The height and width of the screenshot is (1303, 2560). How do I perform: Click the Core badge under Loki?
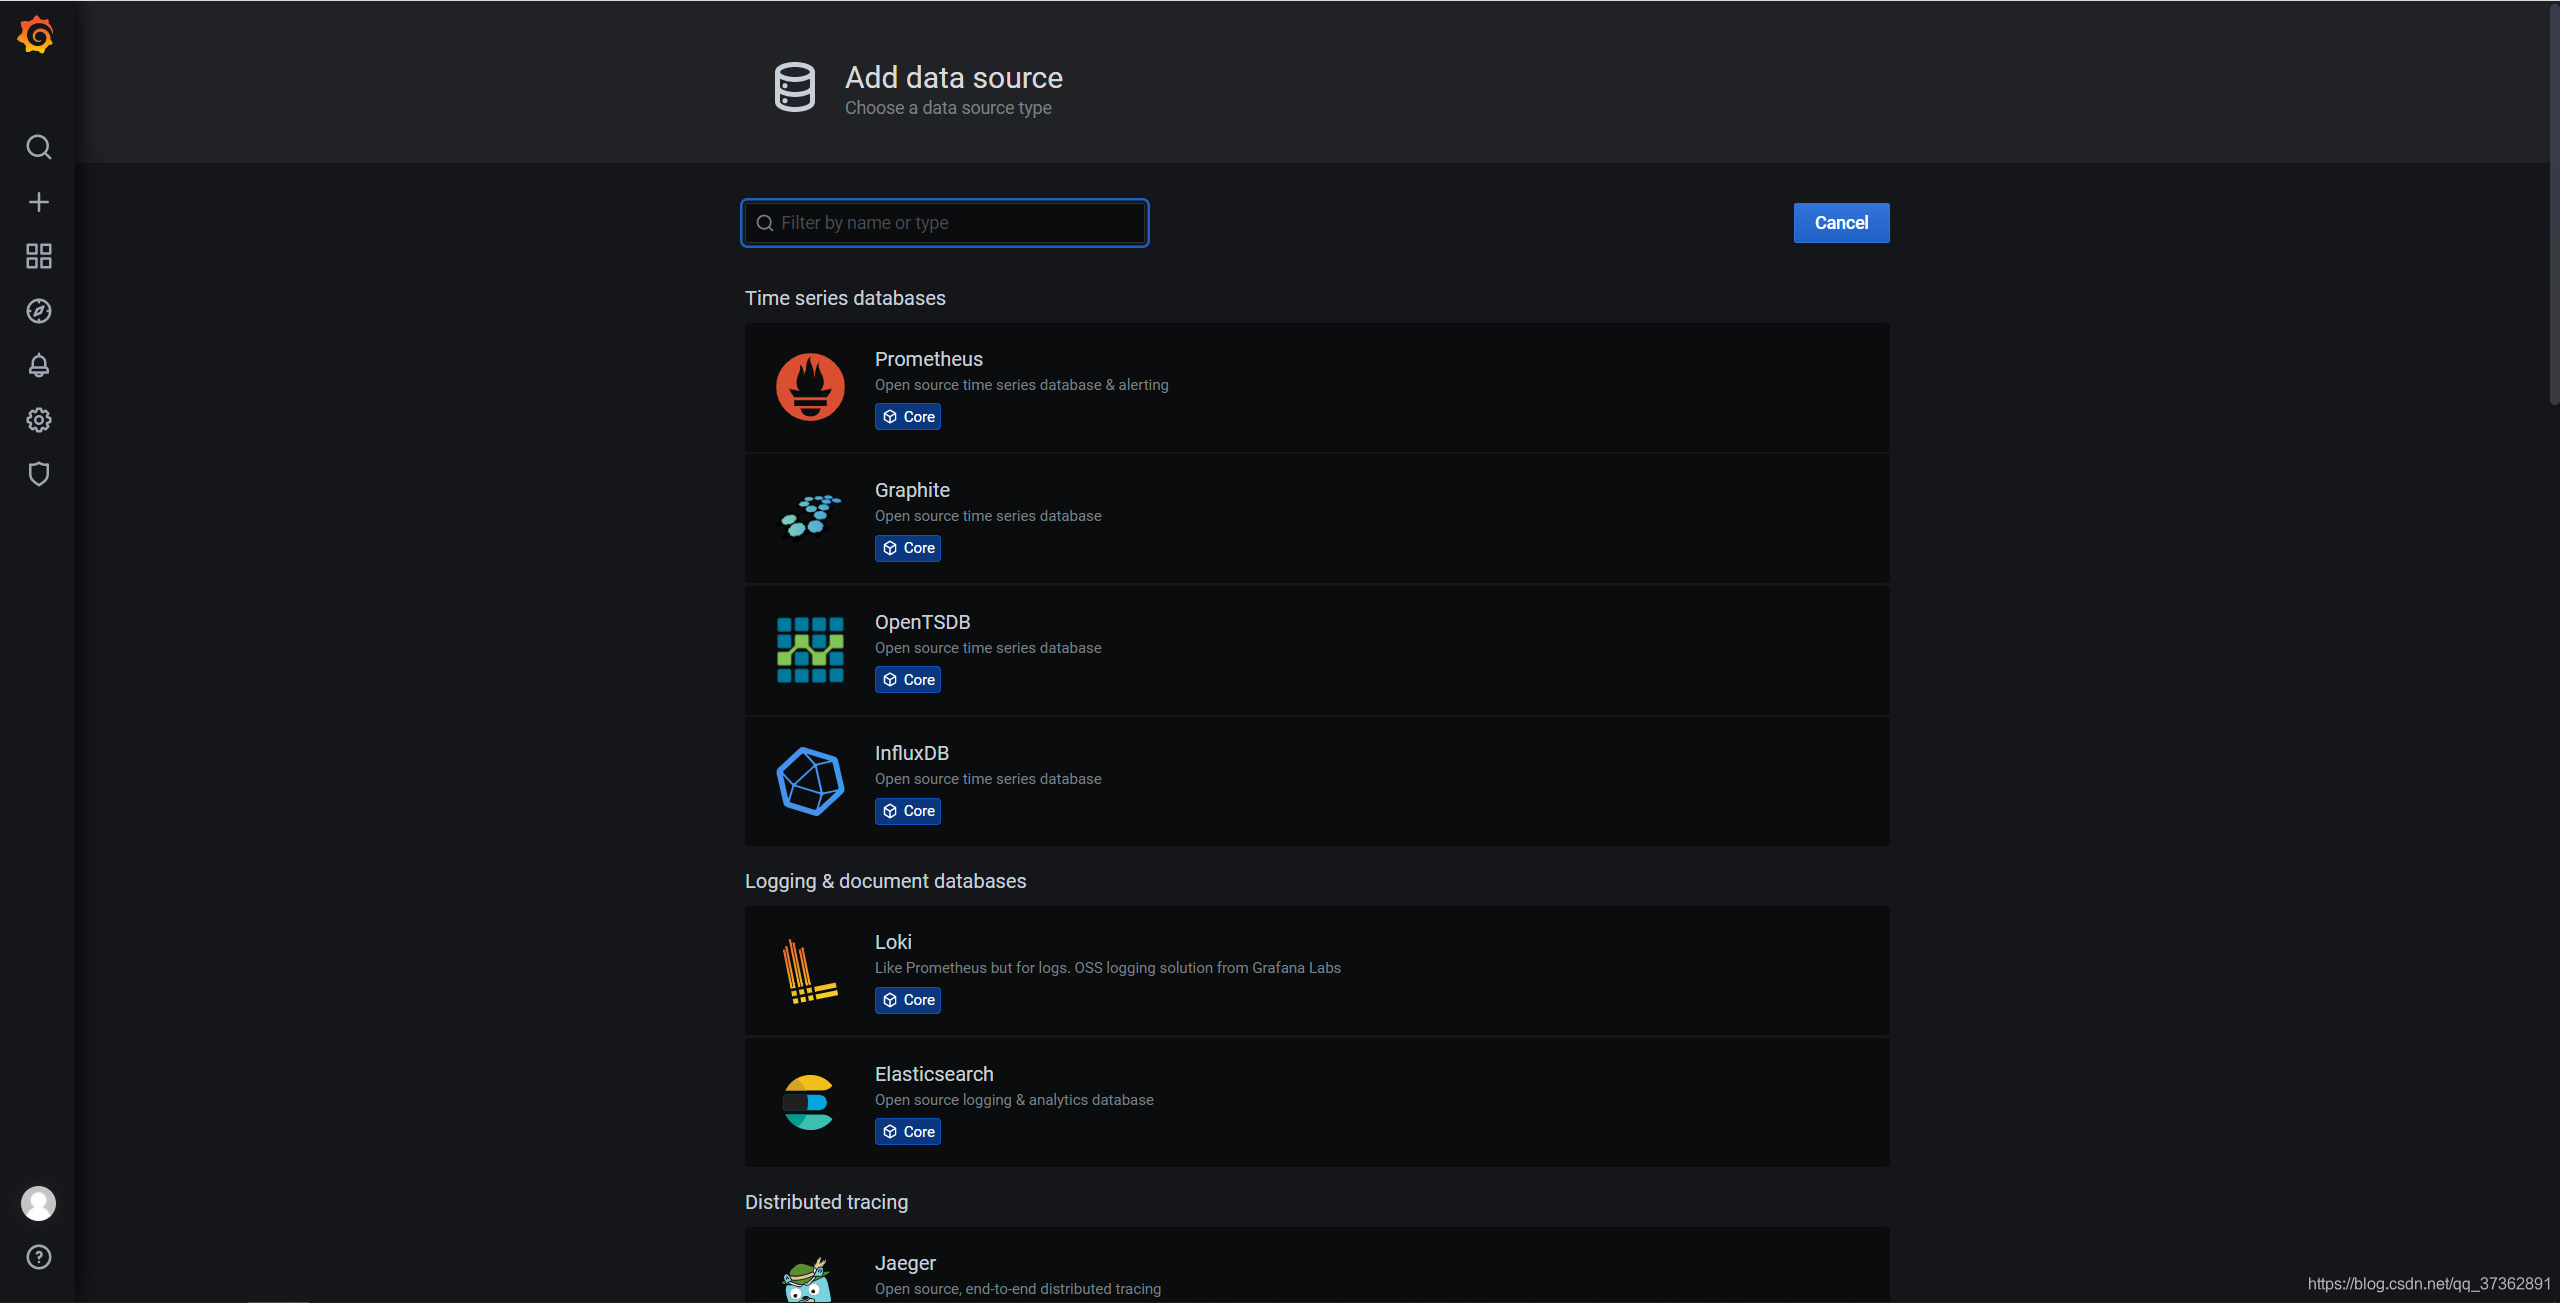pyautogui.click(x=908, y=1000)
